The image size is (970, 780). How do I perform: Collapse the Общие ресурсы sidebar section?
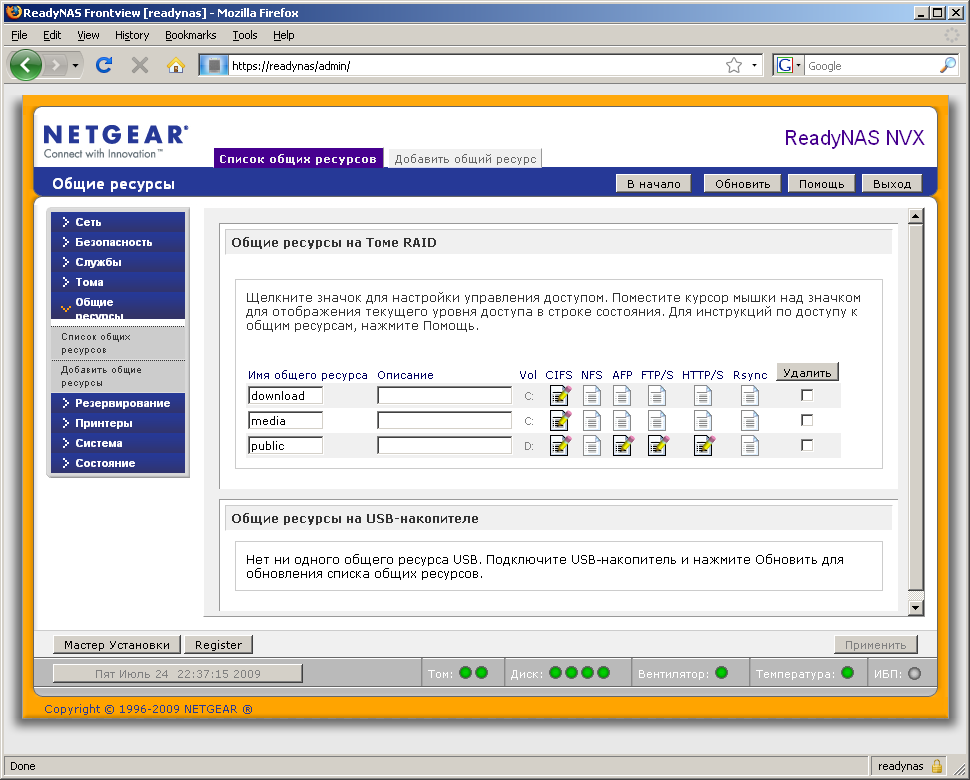pos(118,306)
